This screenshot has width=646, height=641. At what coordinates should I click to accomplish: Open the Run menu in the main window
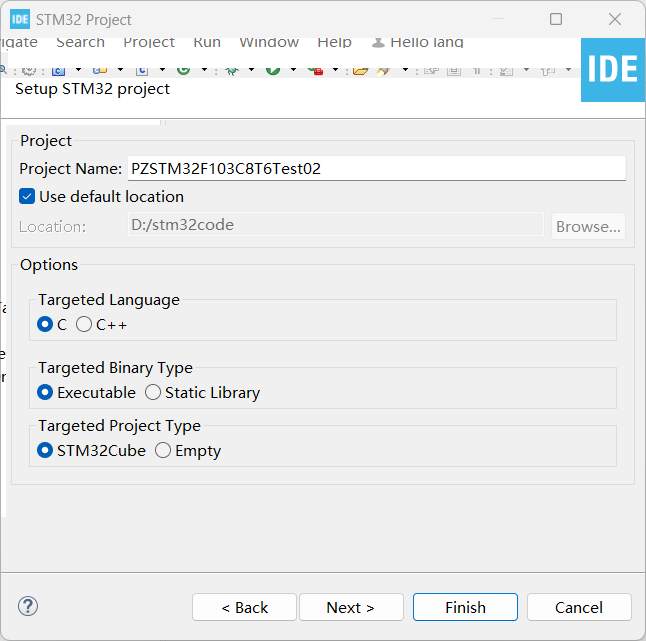[x=207, y=42]
